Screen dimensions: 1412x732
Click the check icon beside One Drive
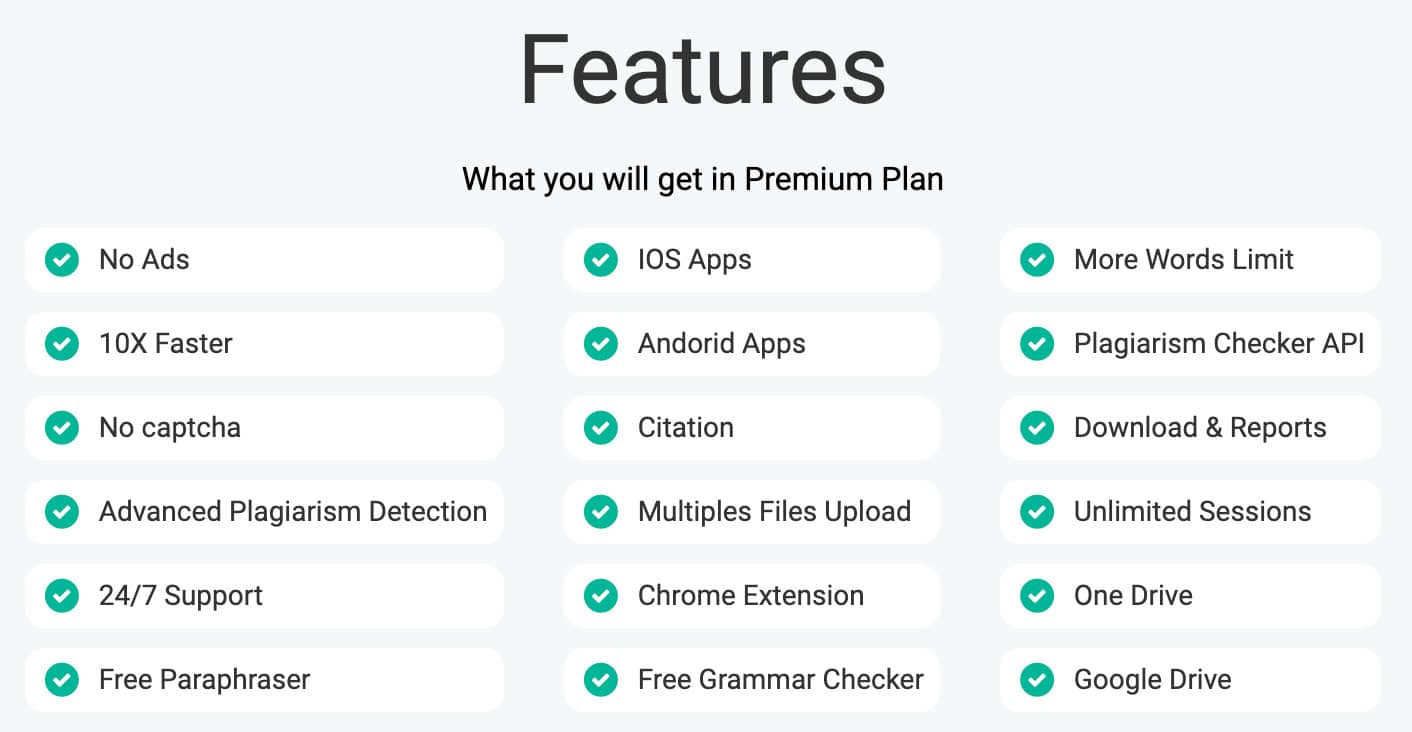(1037, 596)
